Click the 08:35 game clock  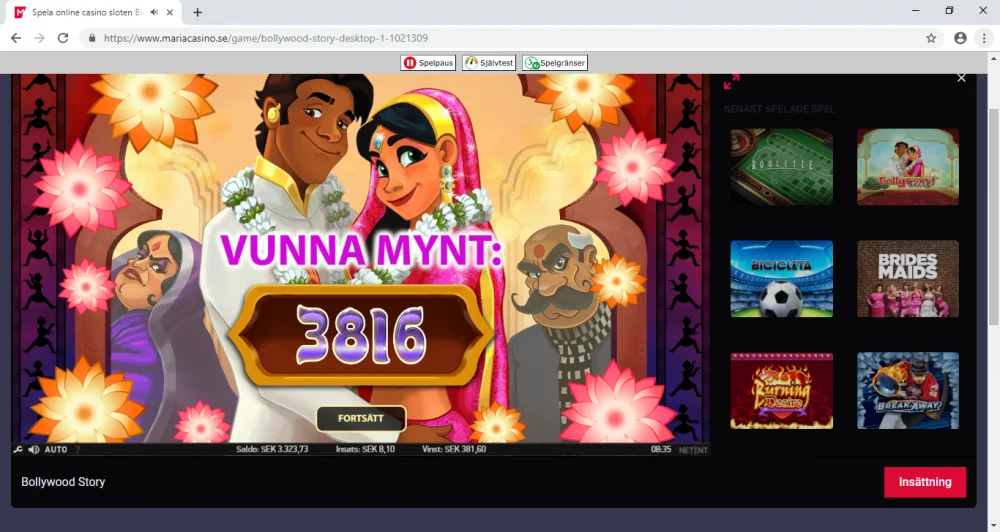point(661,449)
